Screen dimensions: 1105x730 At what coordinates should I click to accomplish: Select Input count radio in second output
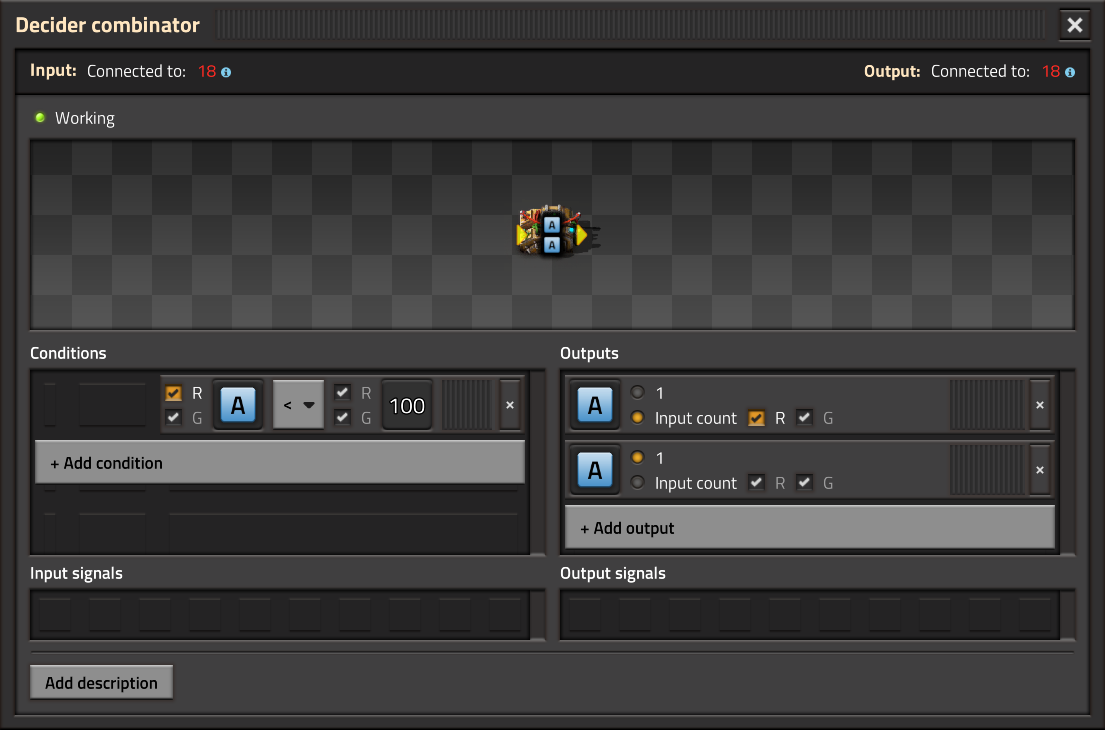pos(637,483)
